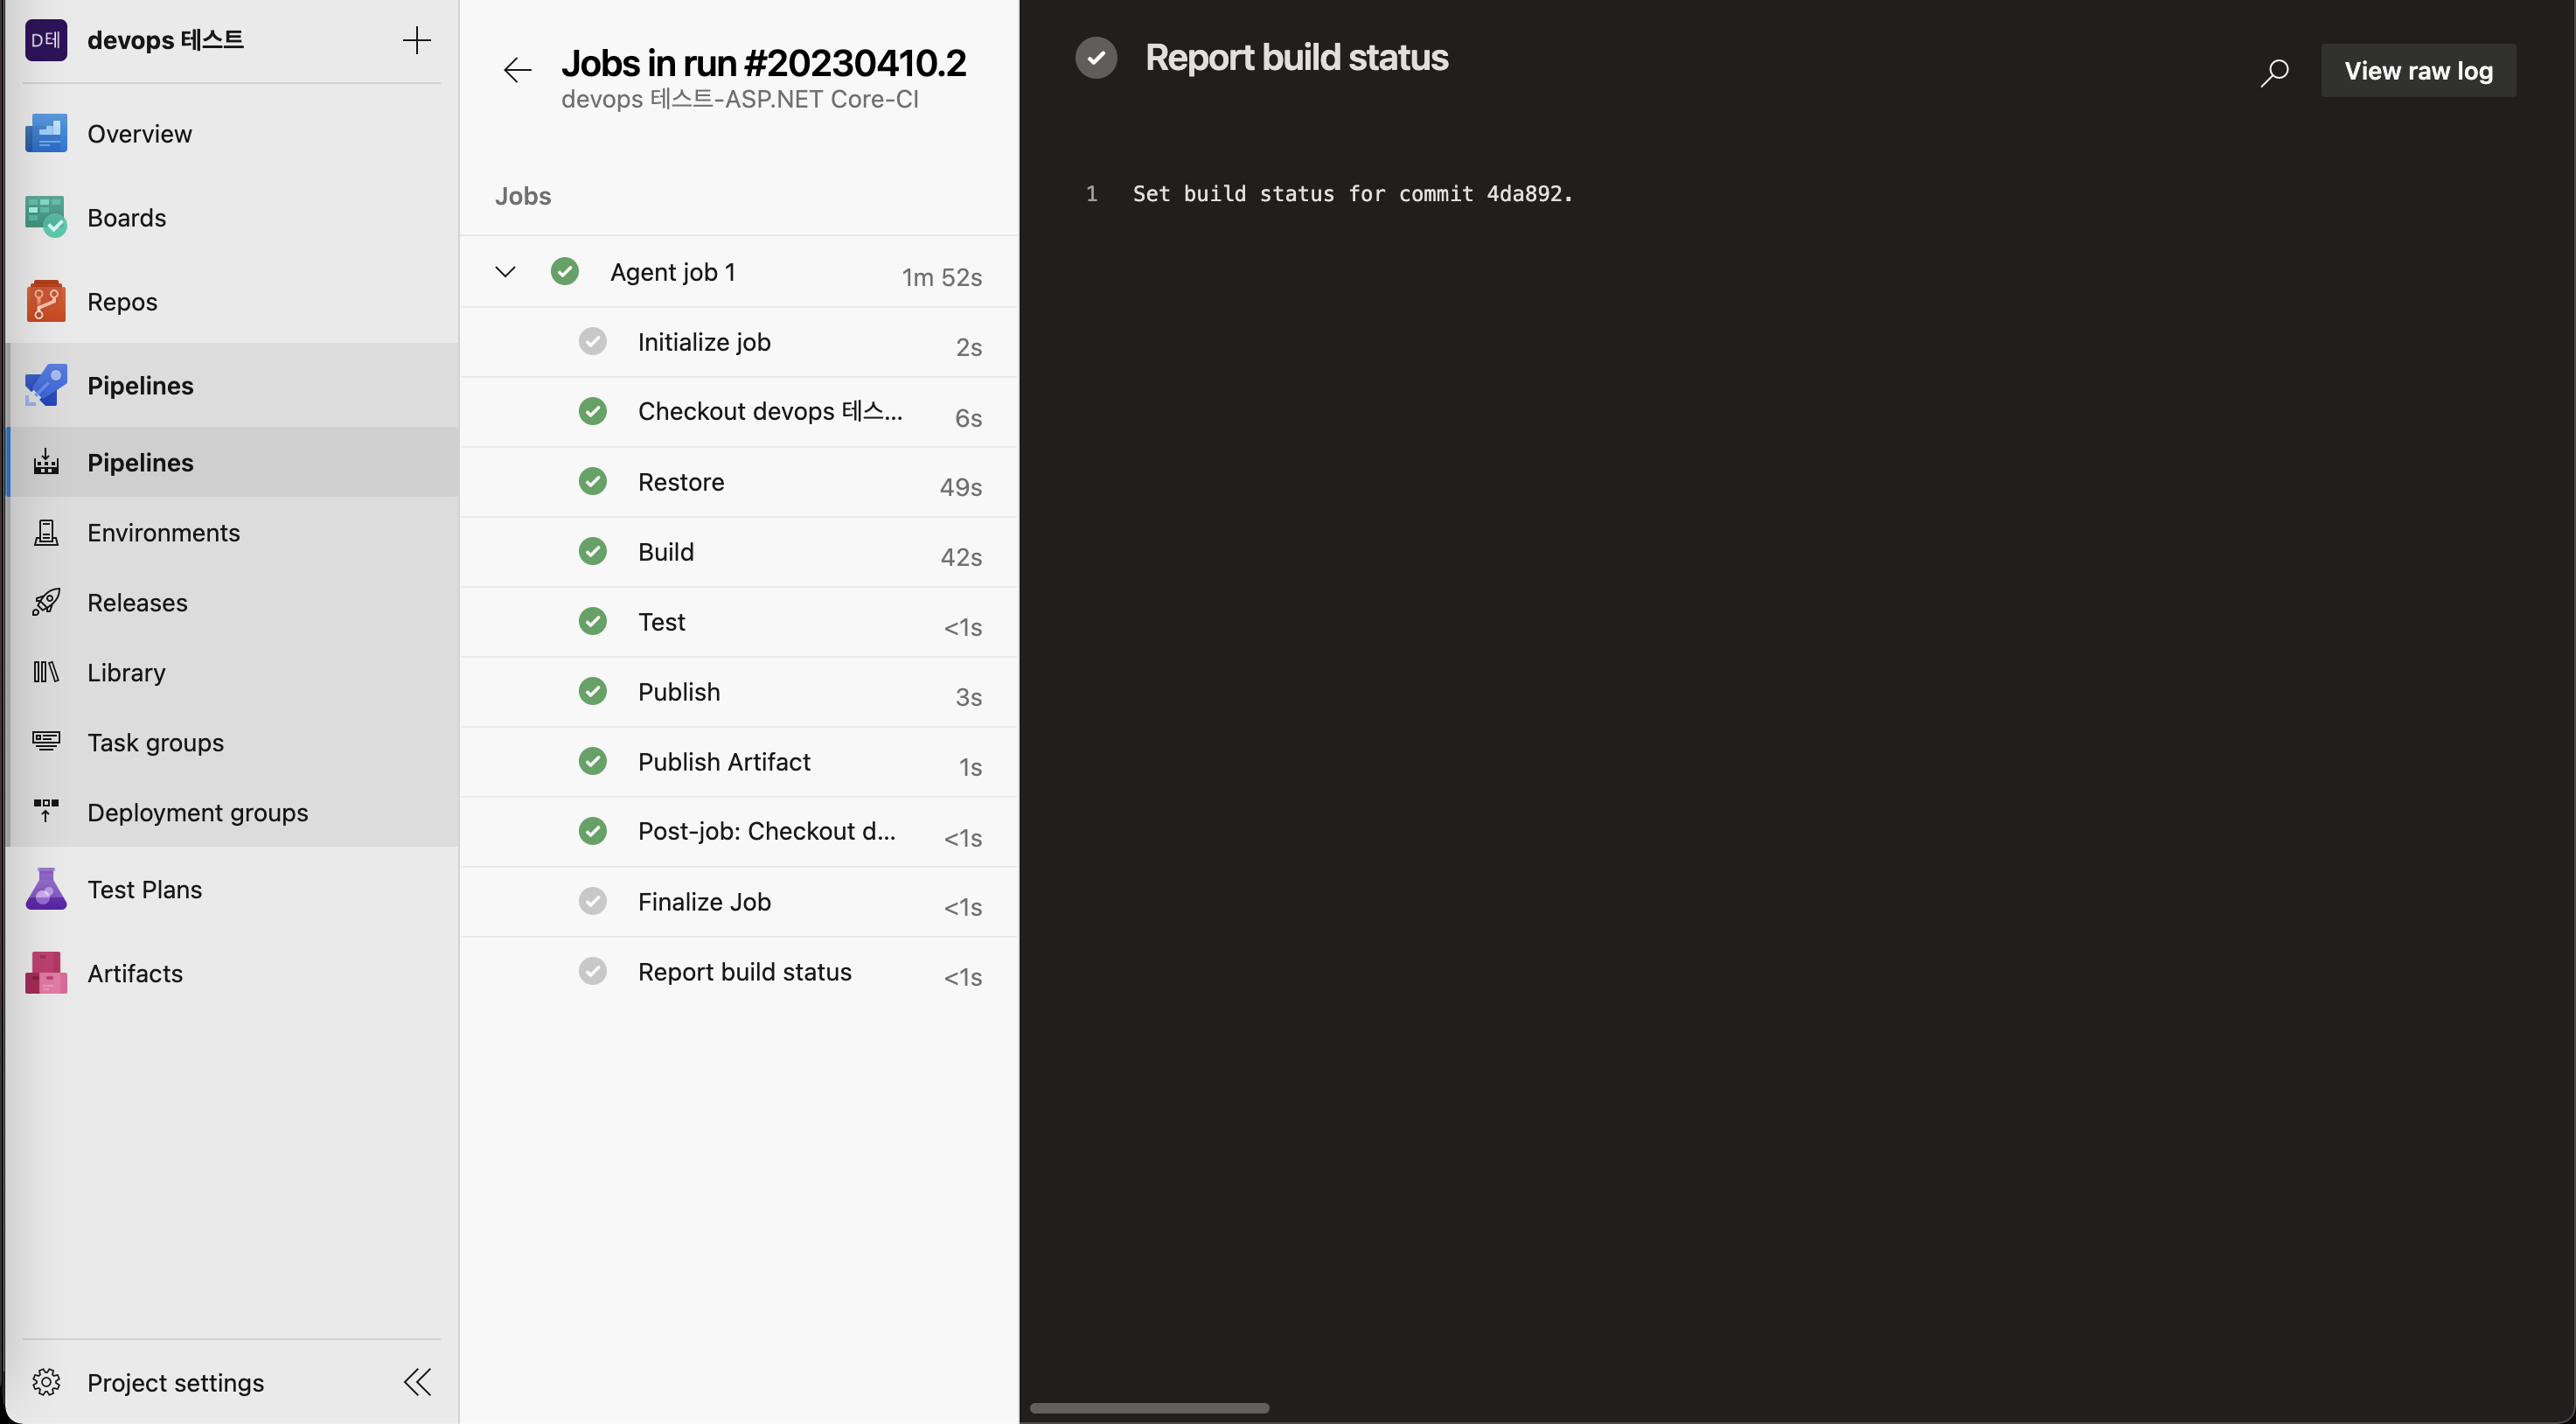Select Environments in Pipelines submenu
This screenshot has height=1424, width=2576.
click(x=163, y=532)
